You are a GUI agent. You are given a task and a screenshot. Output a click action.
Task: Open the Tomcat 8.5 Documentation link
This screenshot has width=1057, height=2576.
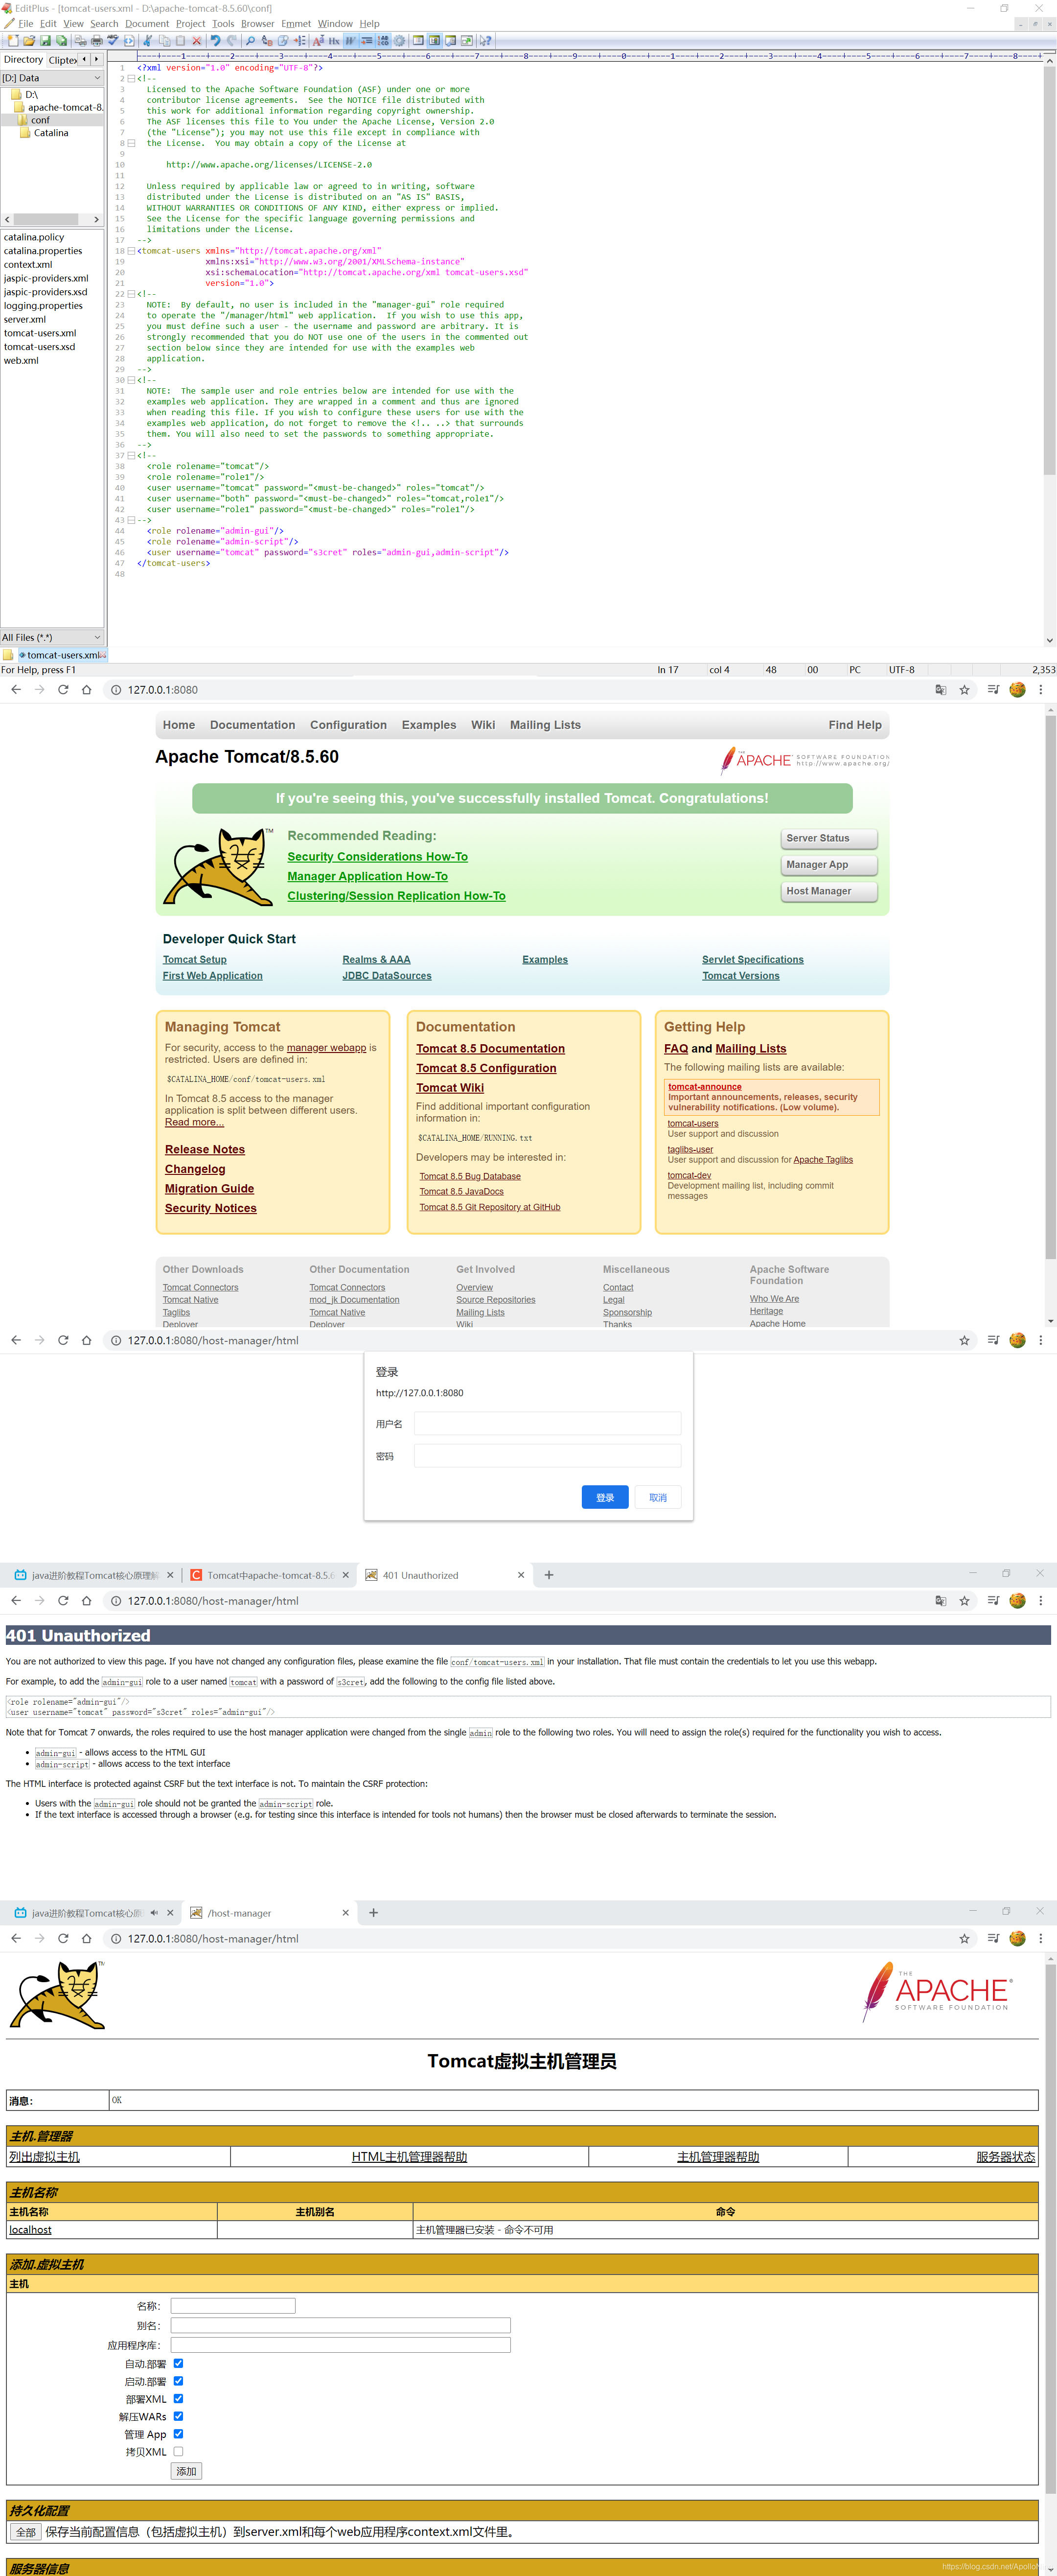490,1049
